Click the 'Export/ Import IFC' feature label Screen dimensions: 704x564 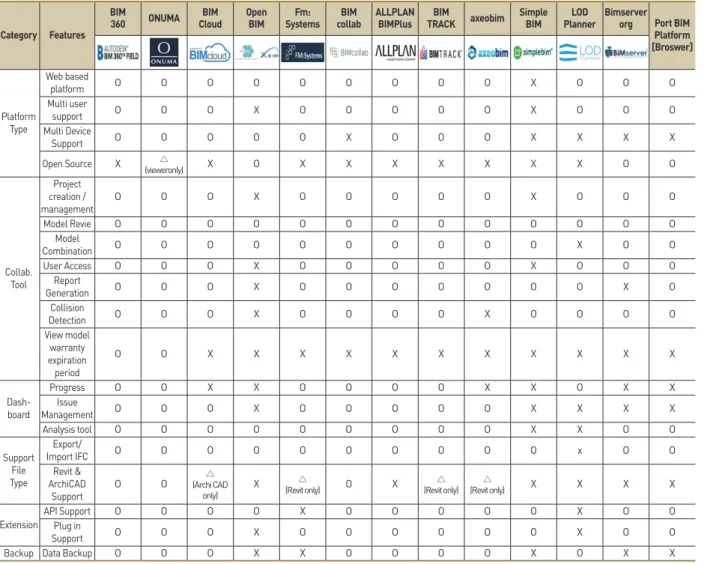[x=67, y=450]
